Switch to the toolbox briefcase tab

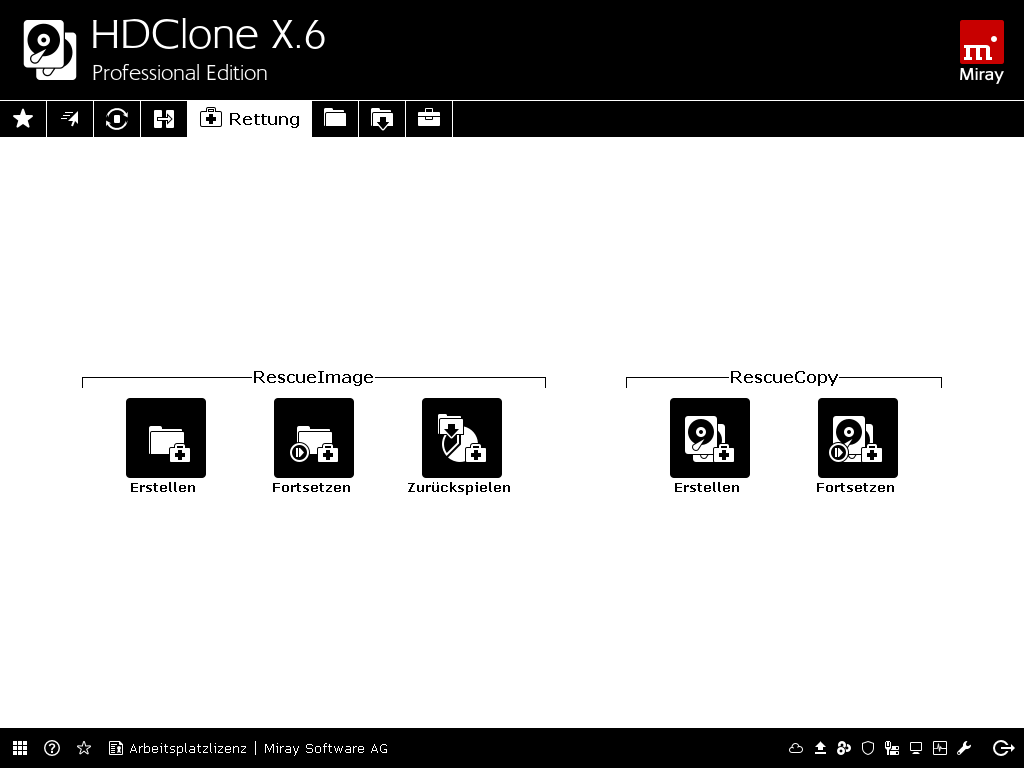click(x=429, y=119)
